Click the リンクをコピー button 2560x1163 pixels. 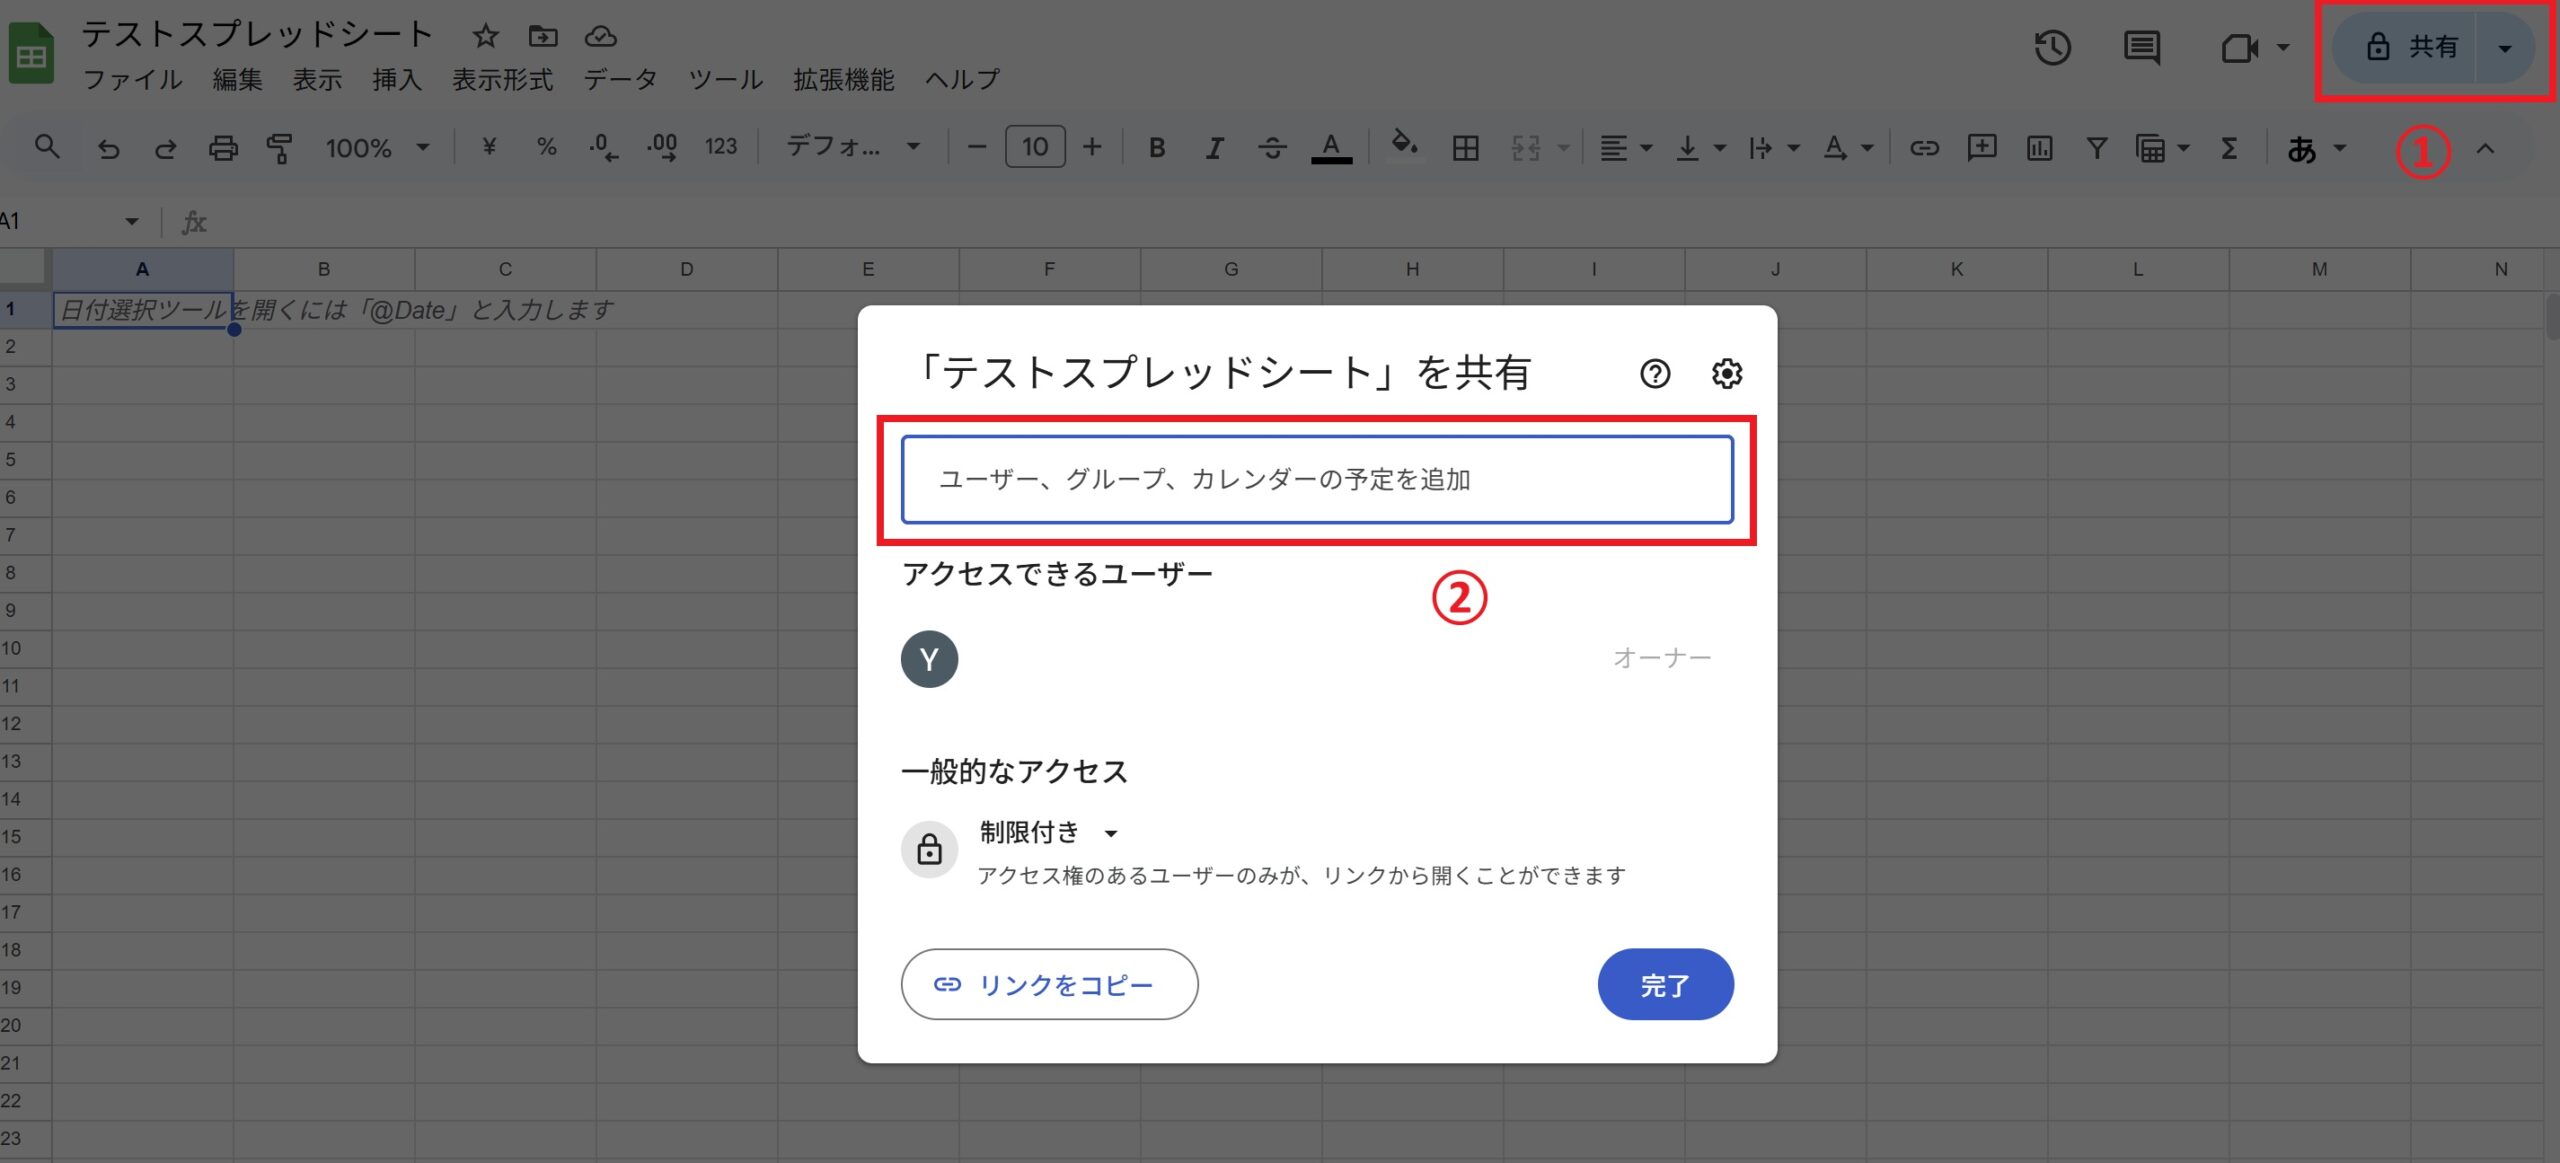[1049, 984]
